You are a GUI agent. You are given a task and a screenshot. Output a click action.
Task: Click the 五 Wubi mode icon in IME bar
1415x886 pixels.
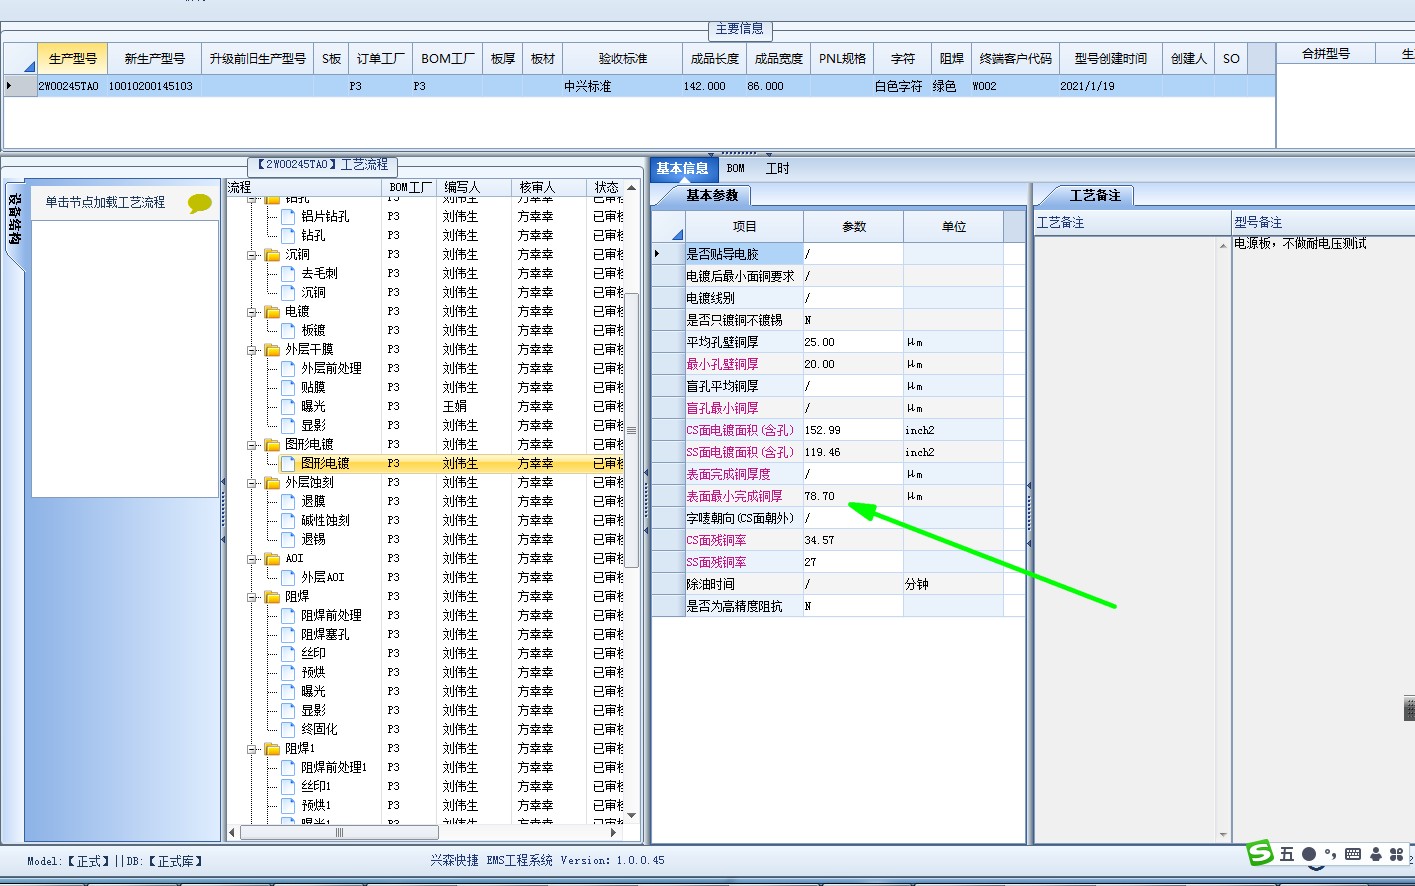(x=1287, y=854)
